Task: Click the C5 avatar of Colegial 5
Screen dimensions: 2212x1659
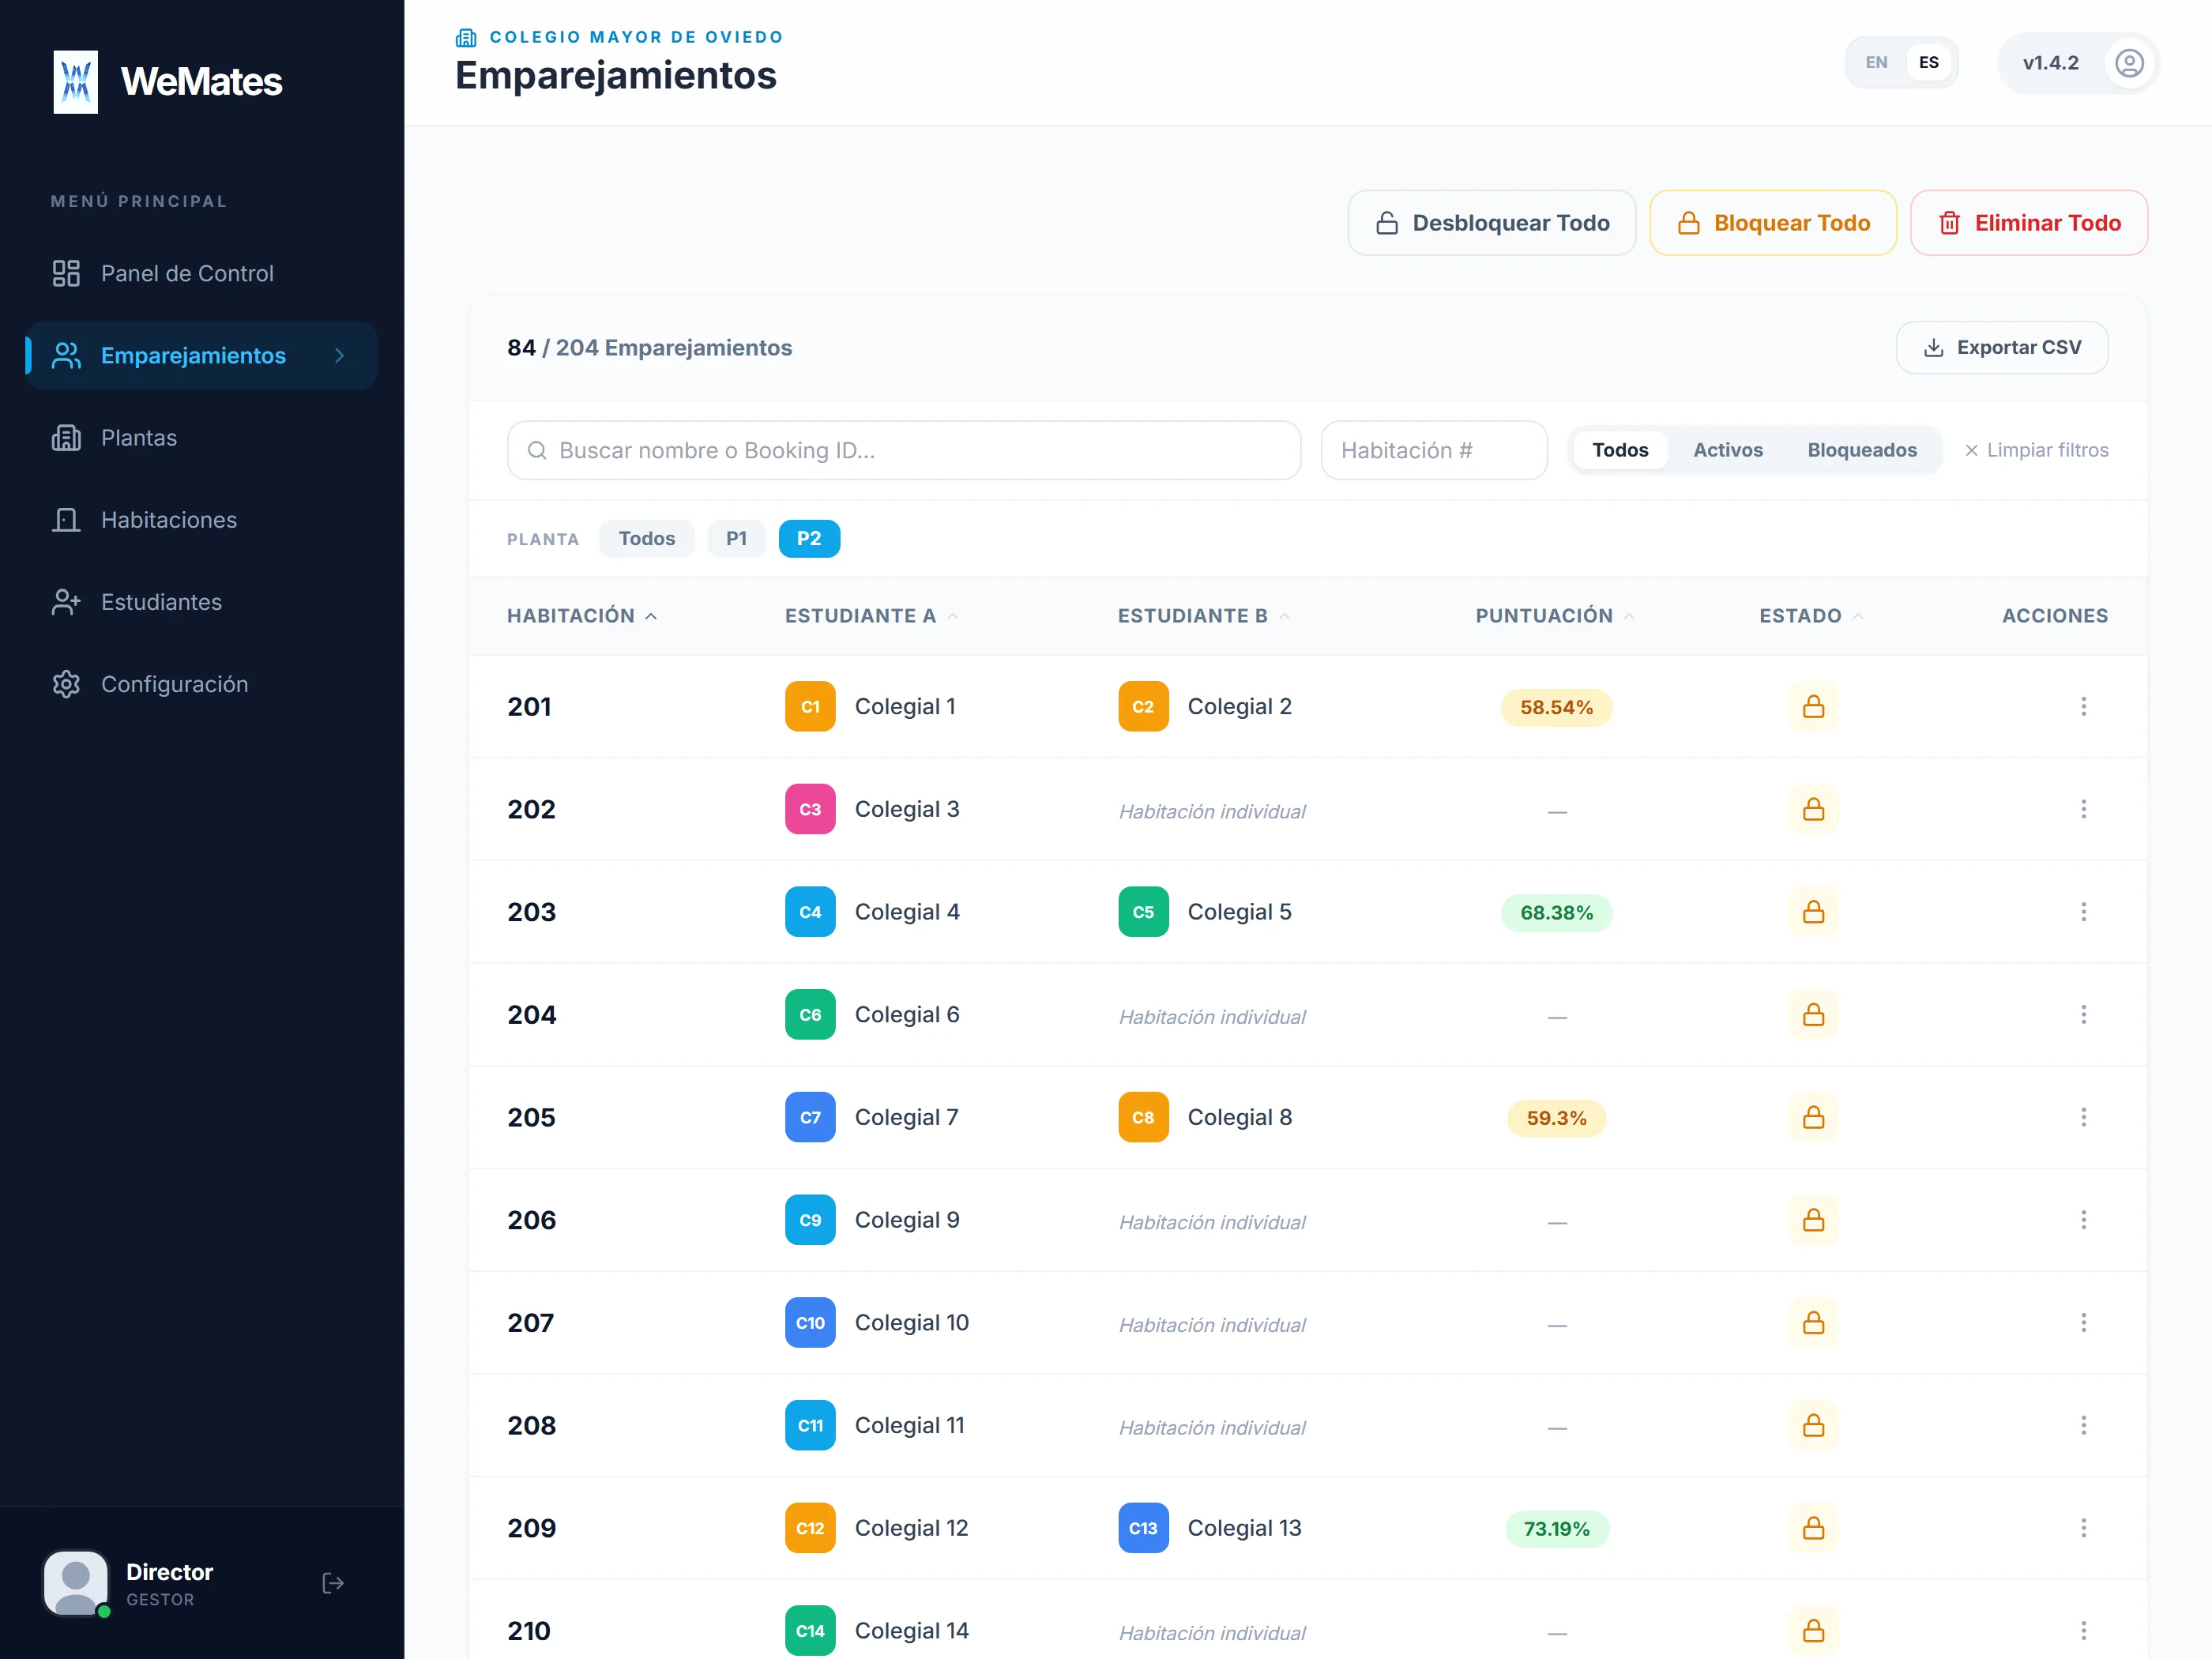Action: 1143,912
